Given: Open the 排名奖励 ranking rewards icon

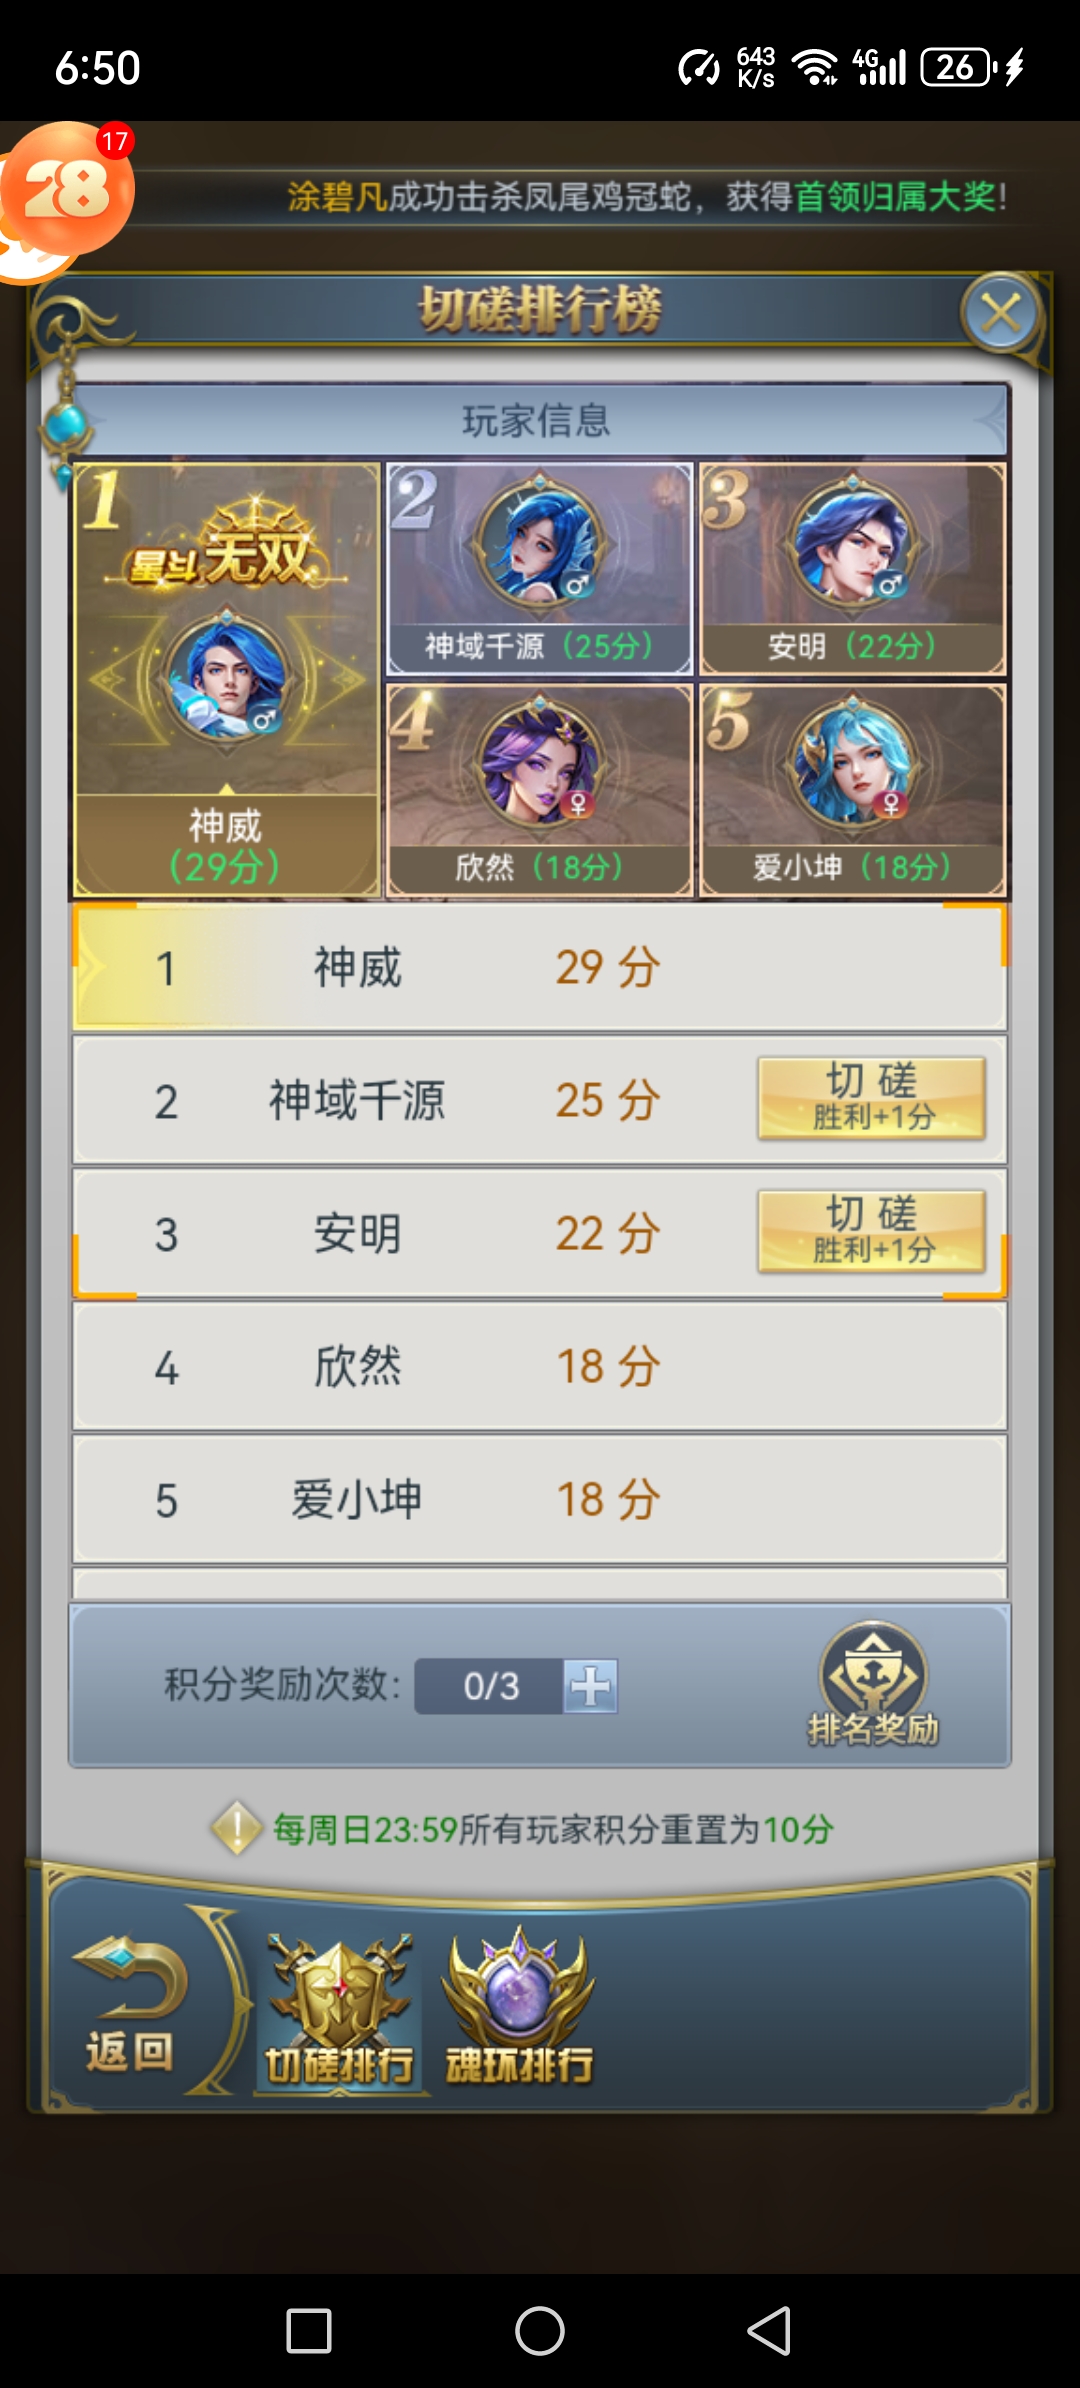Looking at the screenshot, I should pyautogui.click(x=873, y=1684).
